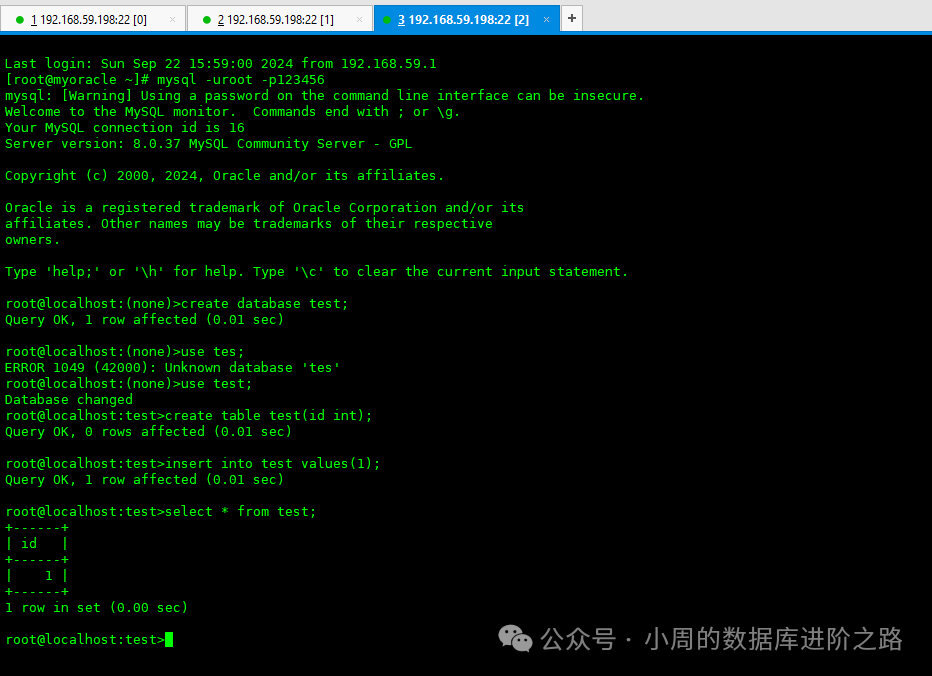Click 'Oracle is a registered trademark' line
This screenshot has width=932, height=676.
click(265, 208)
